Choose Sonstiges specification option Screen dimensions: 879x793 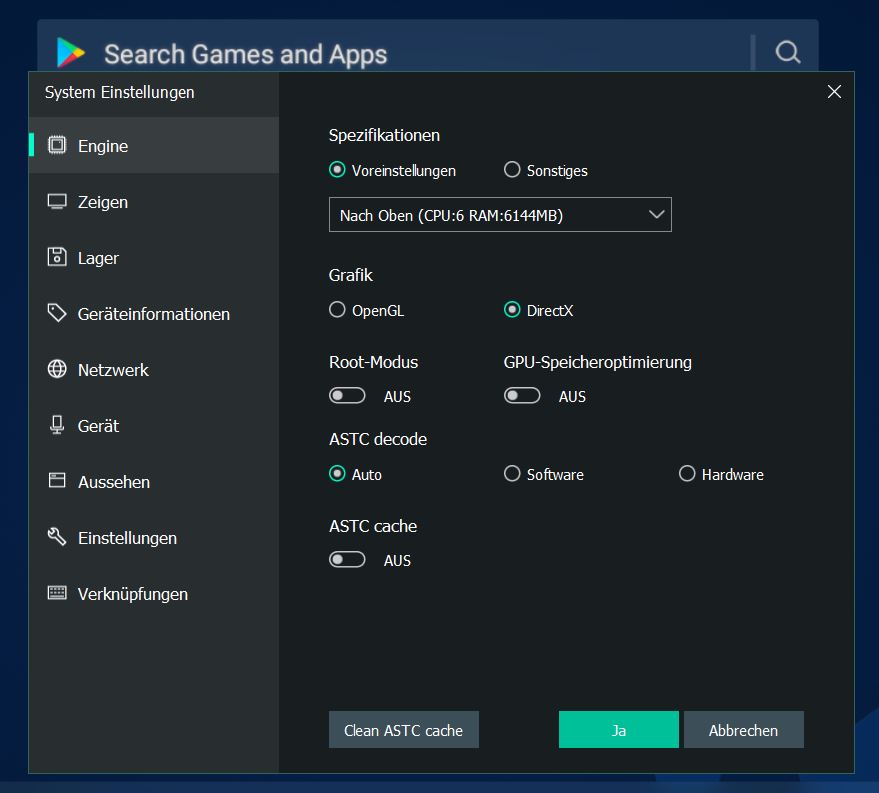[513, 170]
